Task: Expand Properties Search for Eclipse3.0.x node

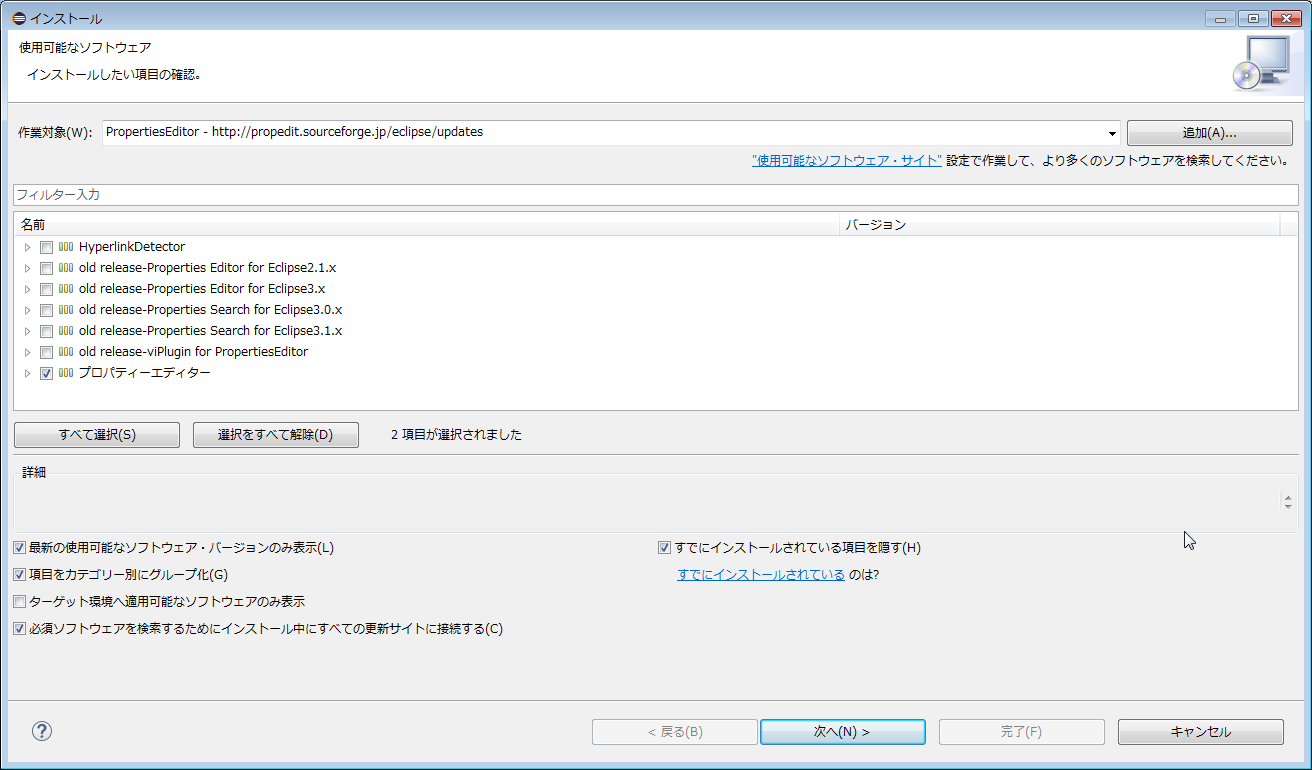Action: (27, 310)
